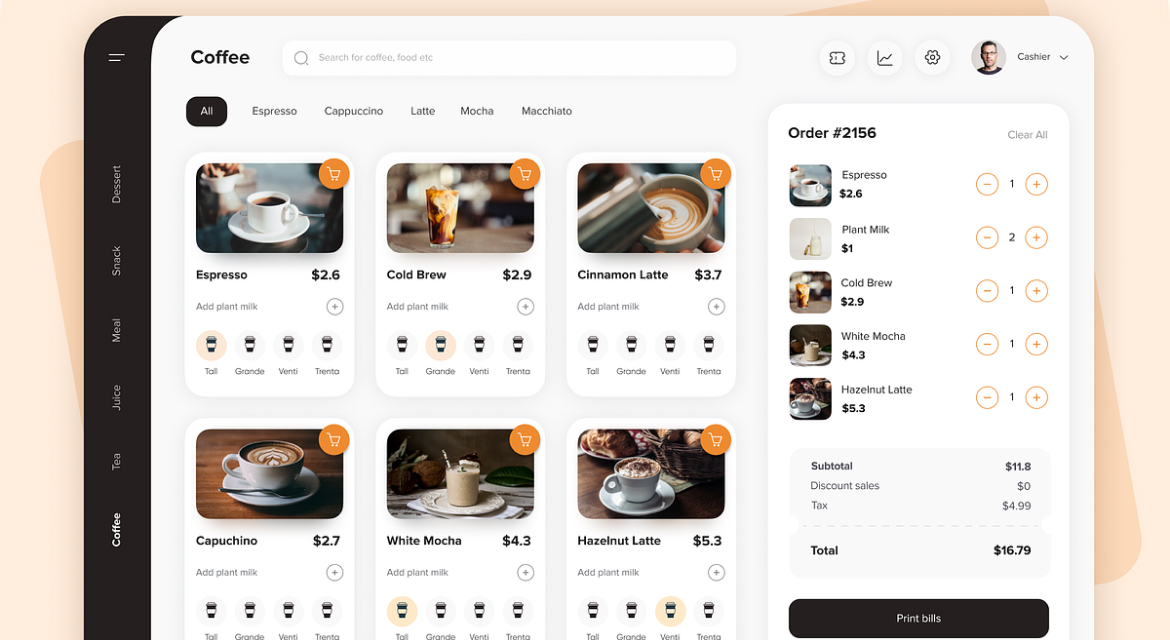Open the Cinnamon Latte product image
This screenshot has height=640, width=1170.
[651, 208]
